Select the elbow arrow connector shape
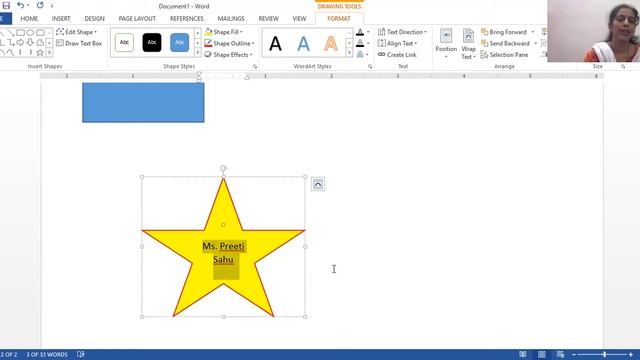 coord(11,42)
